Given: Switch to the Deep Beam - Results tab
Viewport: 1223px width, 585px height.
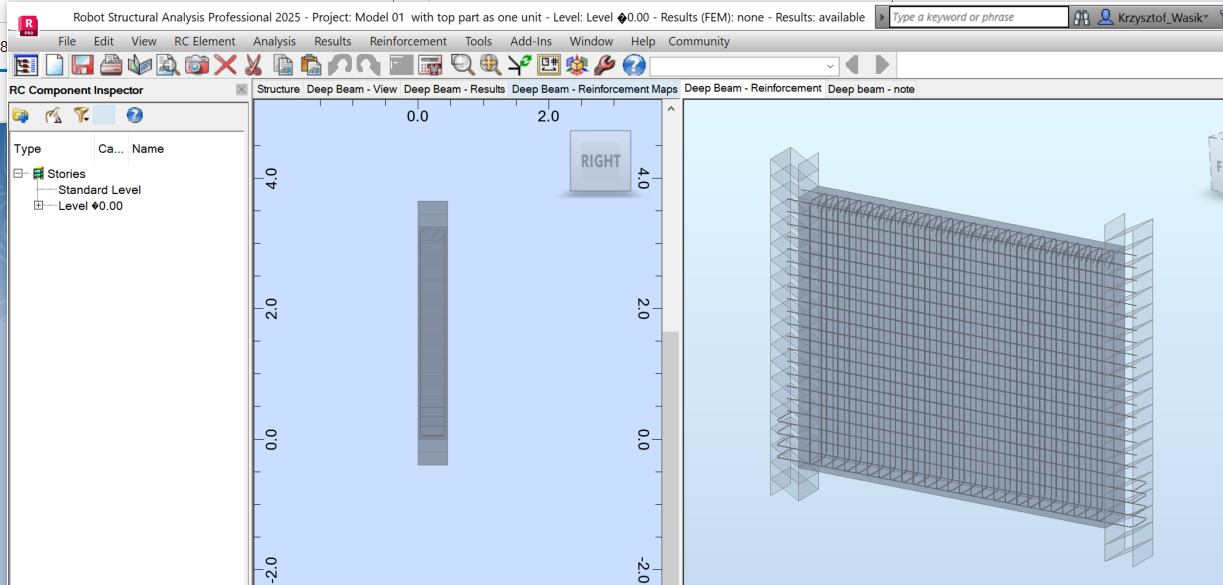Looking at the screenshot, I should click(452, 89).
